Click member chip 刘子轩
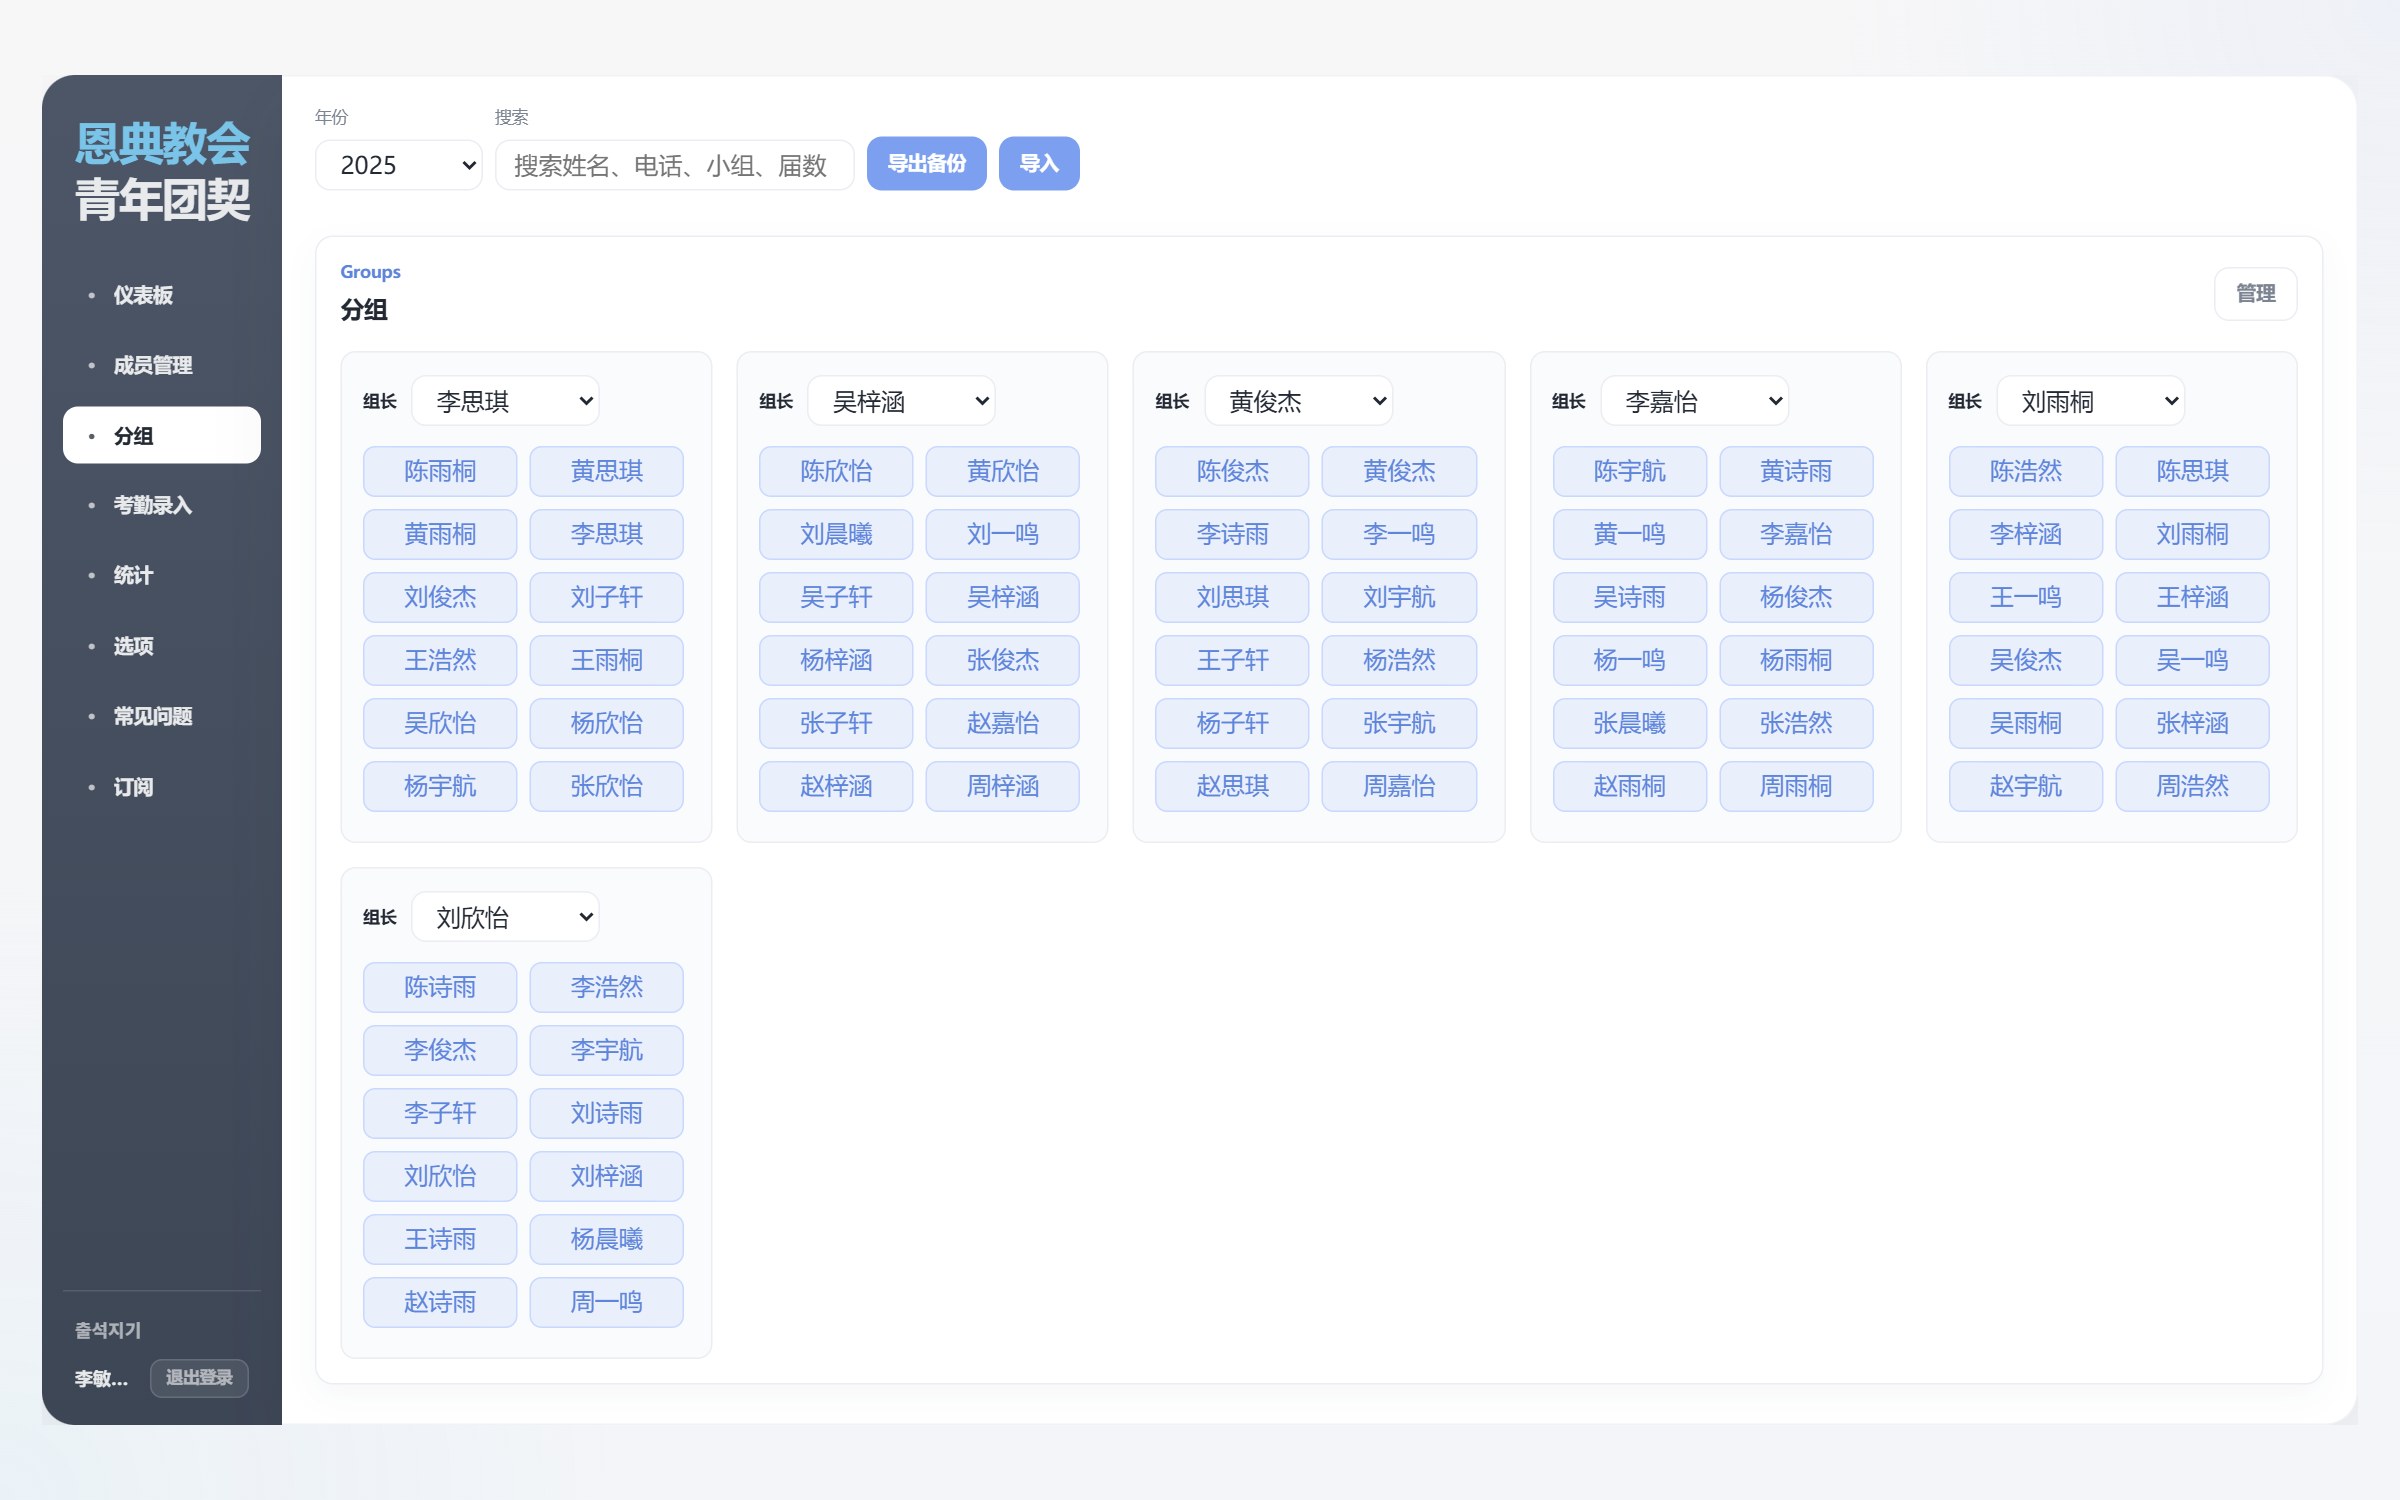The width and height of the screenshot is (2400, 1500). 606,597
